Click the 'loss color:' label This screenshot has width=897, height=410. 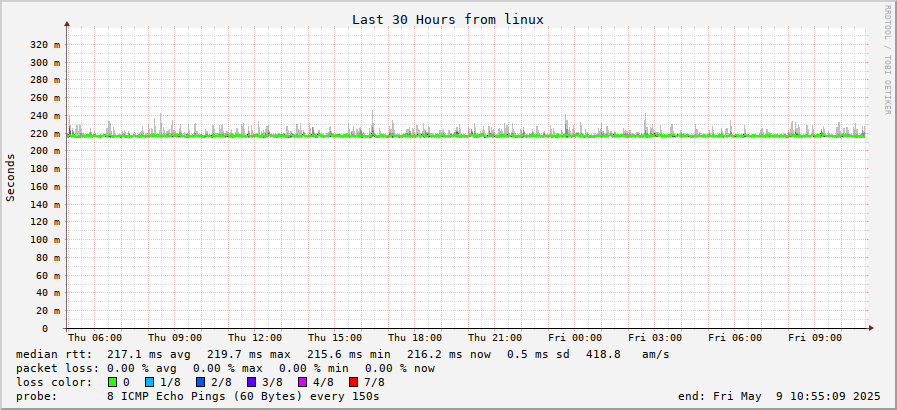tap(54, 382)
